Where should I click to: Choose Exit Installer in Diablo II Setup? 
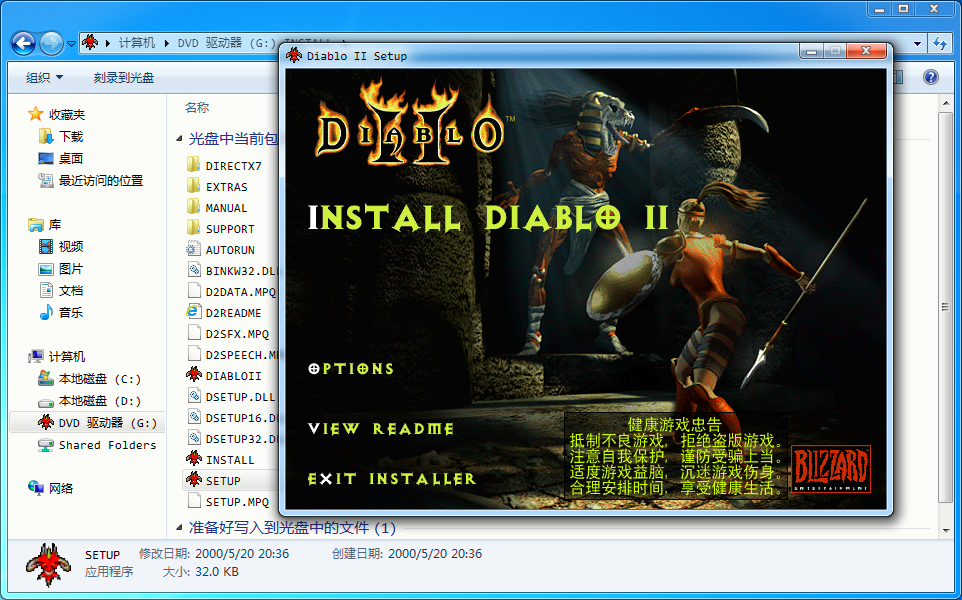pos(392,479)
